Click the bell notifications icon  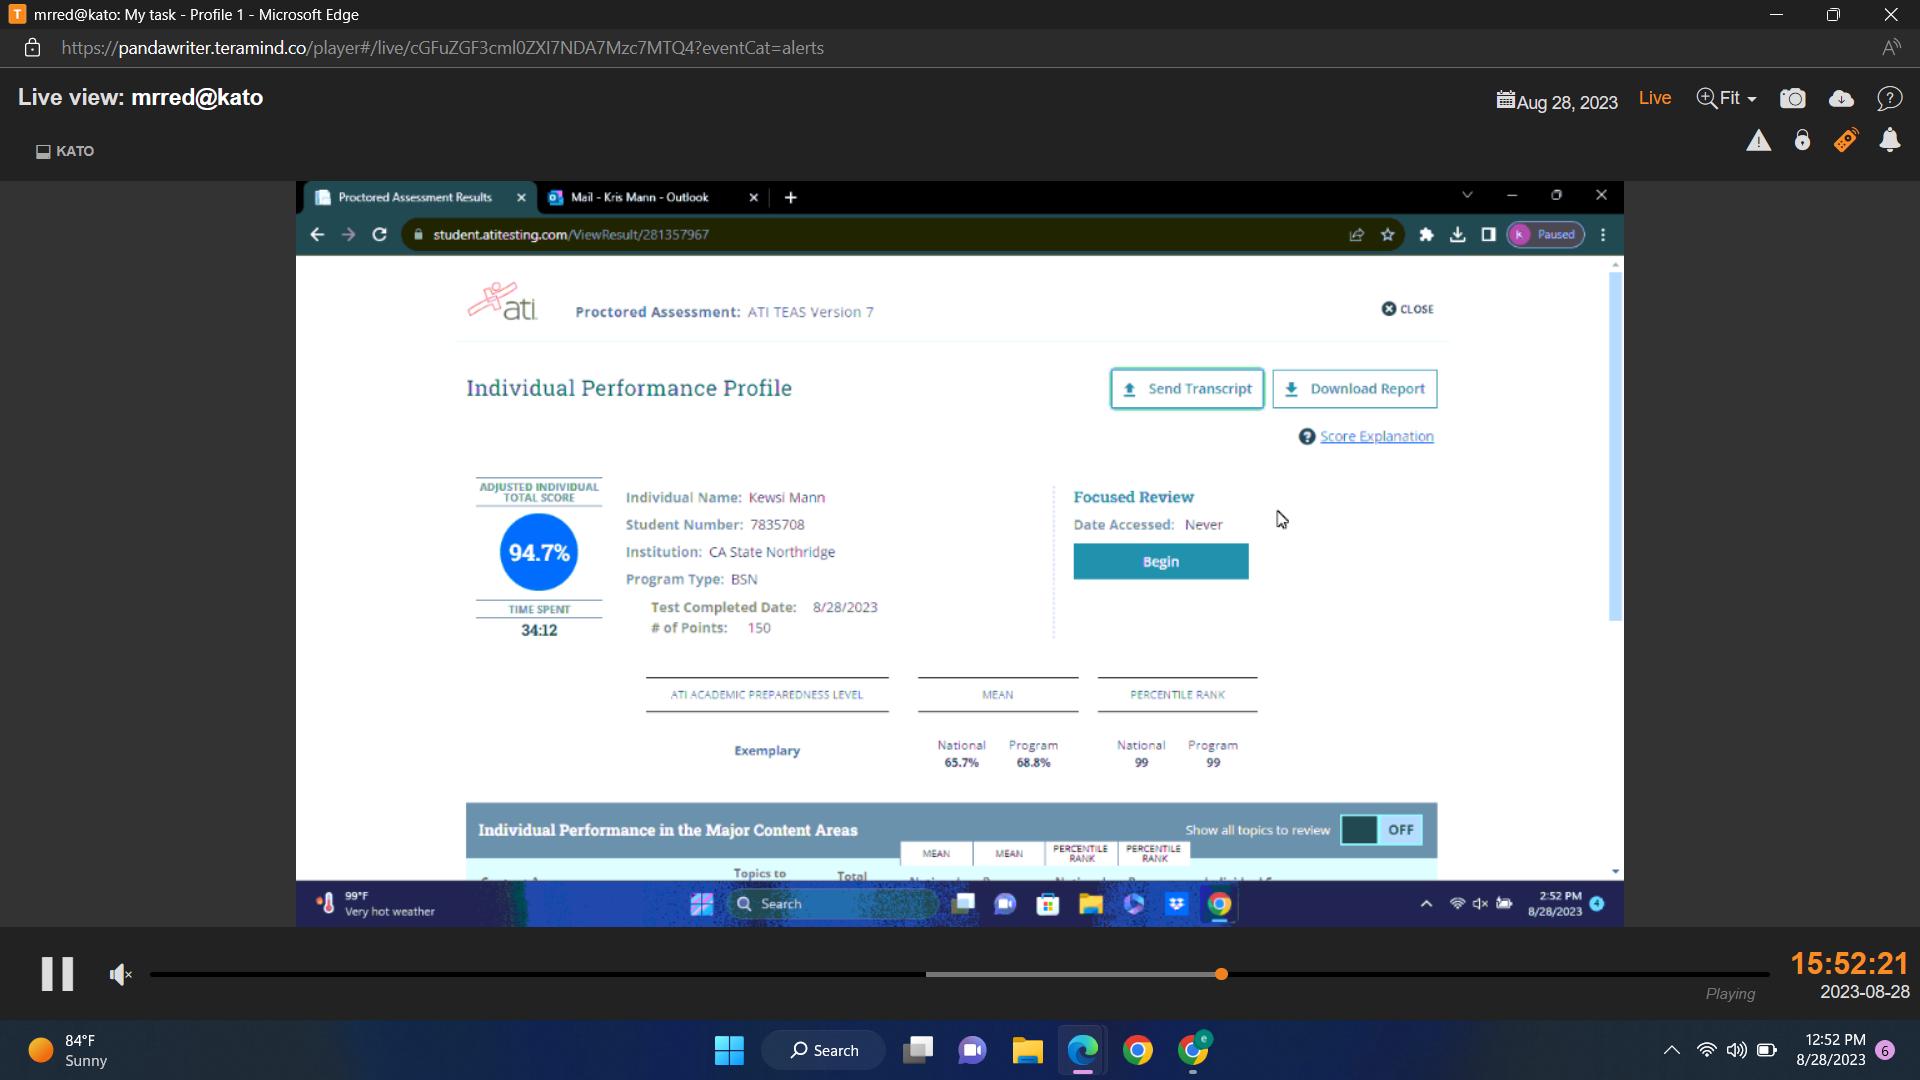point(1889,141)
